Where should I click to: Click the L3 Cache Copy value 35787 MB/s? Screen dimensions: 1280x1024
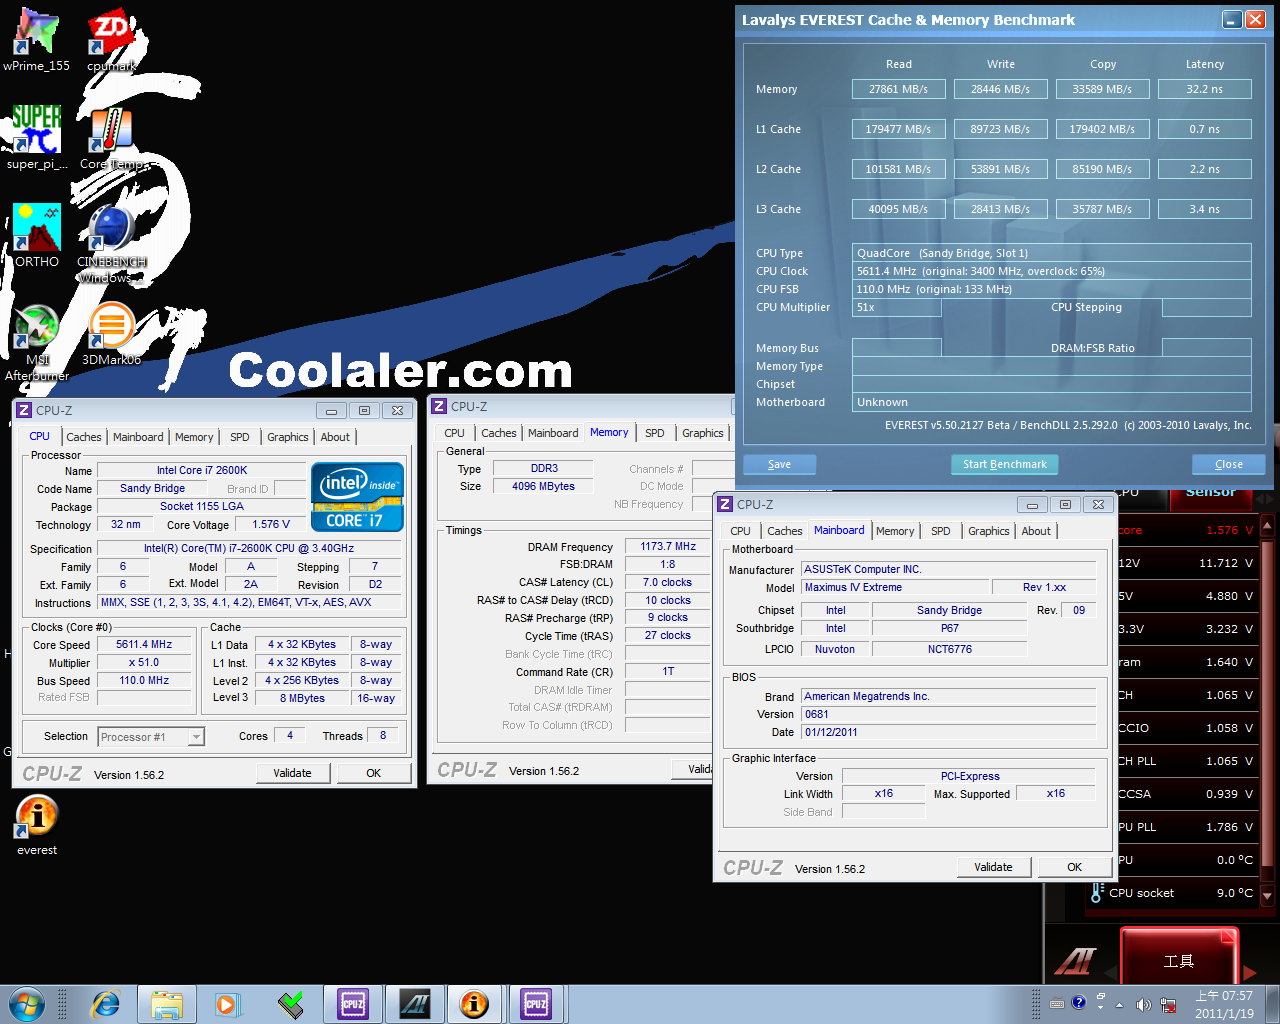pyautogui.click(x=1102, y=209)
